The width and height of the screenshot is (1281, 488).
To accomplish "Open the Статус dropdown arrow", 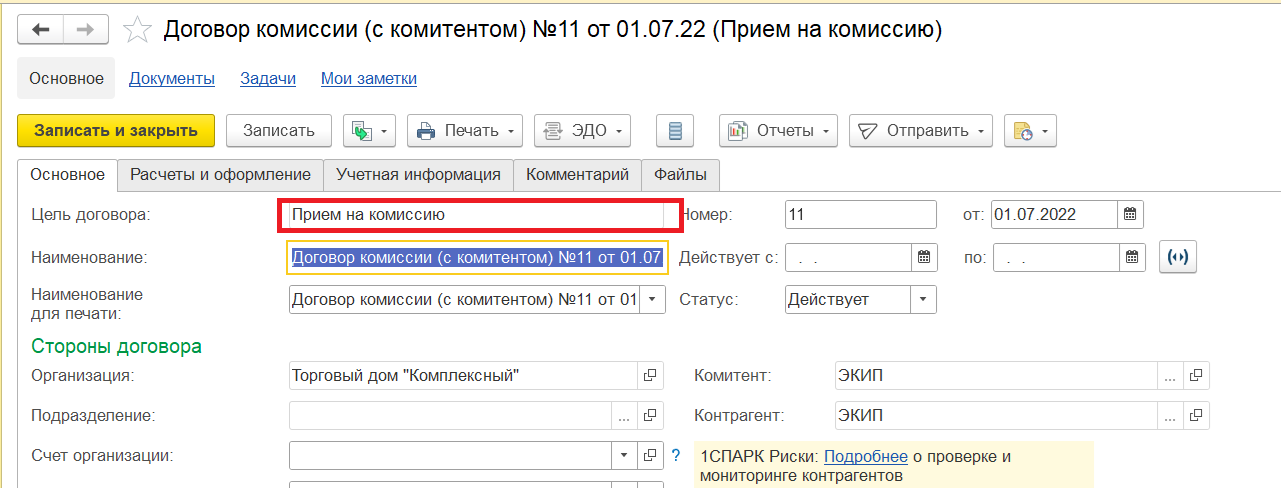I will point(924,299).
